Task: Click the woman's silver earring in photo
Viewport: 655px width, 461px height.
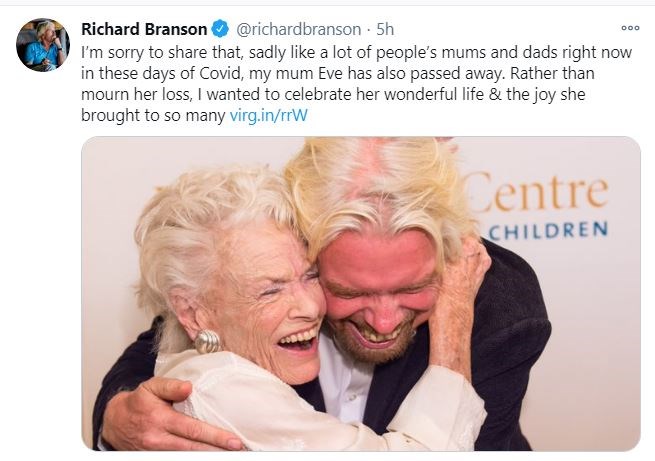Action: click(x=207, y=340)
